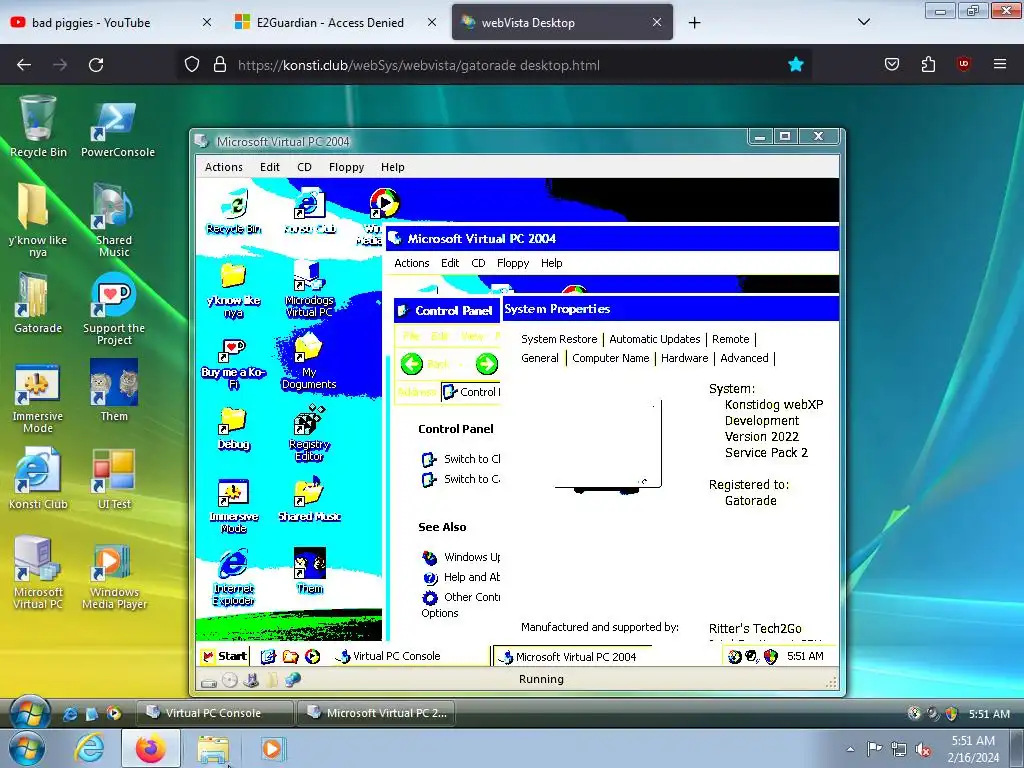Screen dimensions: 1024x768
Task: Select Virtual PC Console in Vista taskbar
Action: (x=214, y=712)
